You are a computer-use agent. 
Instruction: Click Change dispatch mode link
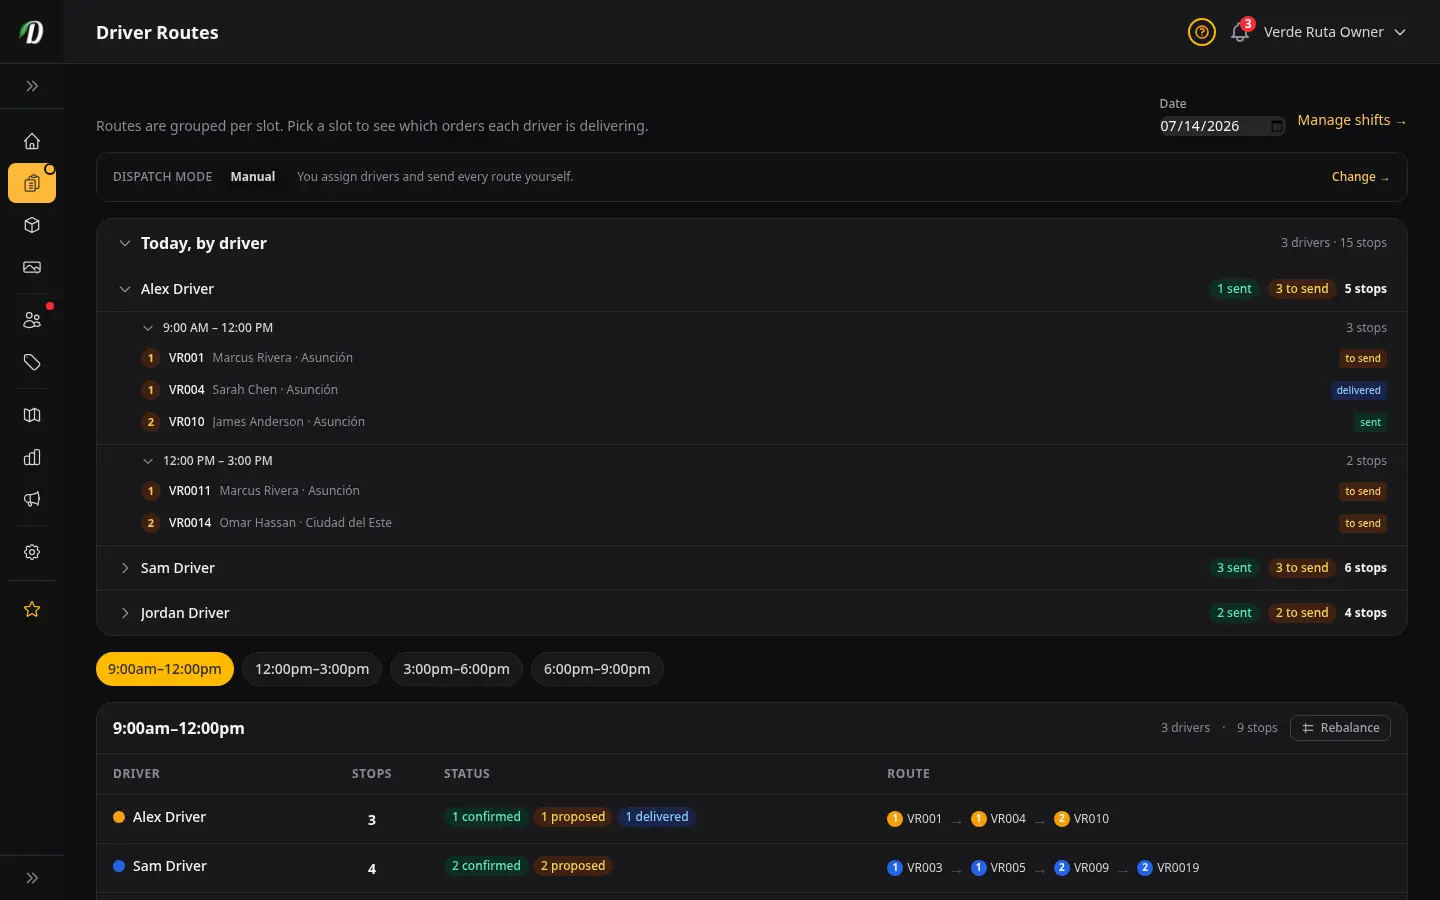coord(1360,177)
